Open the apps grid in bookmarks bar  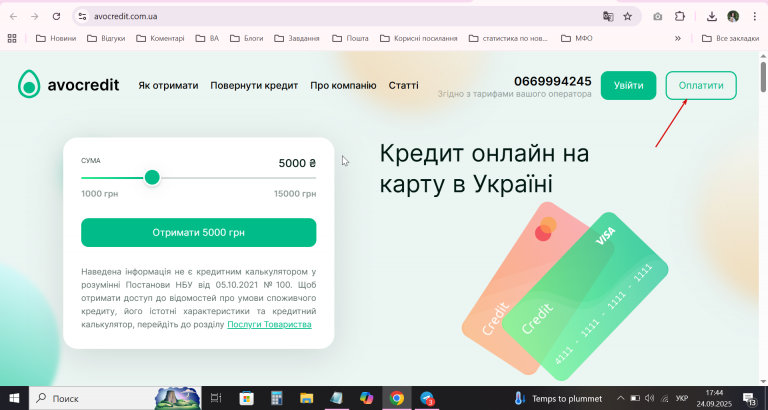click(12, 38)
